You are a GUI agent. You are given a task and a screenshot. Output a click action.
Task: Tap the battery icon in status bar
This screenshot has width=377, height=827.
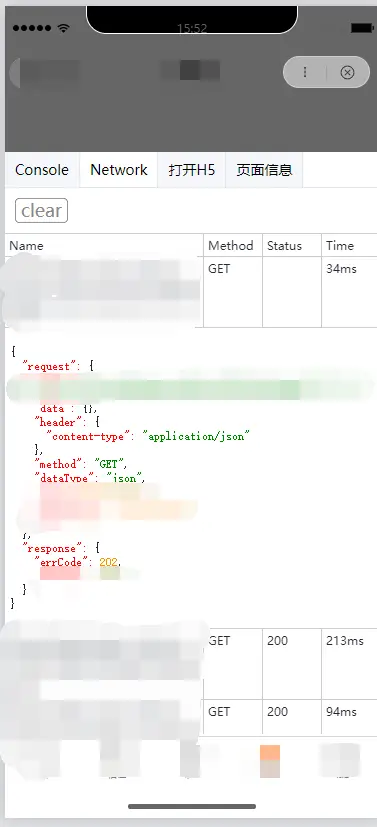click(x=362, y=27)
